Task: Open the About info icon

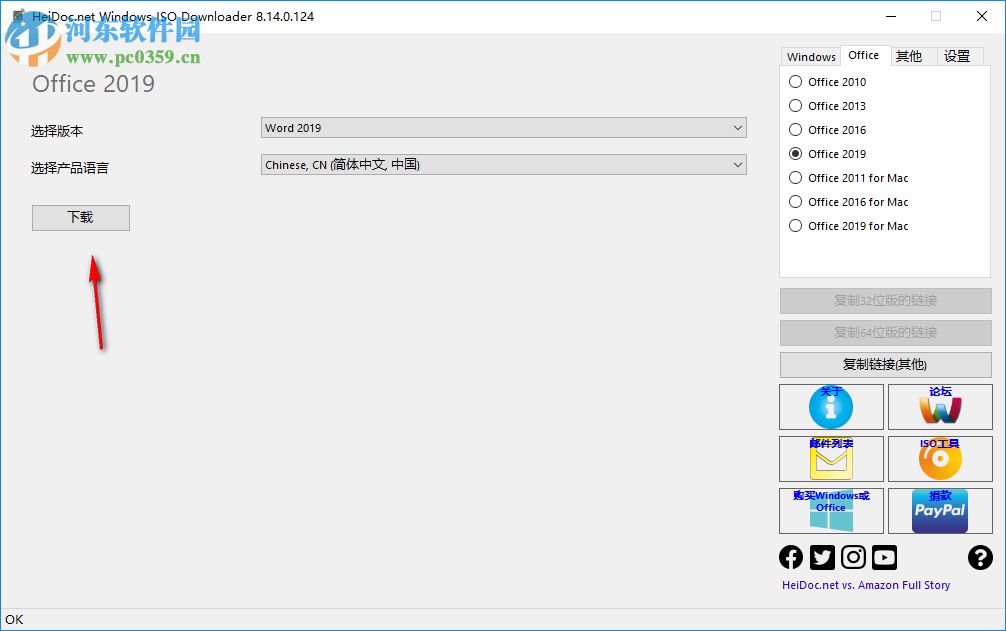Action: pyautogui.click(x=830, y=407)
